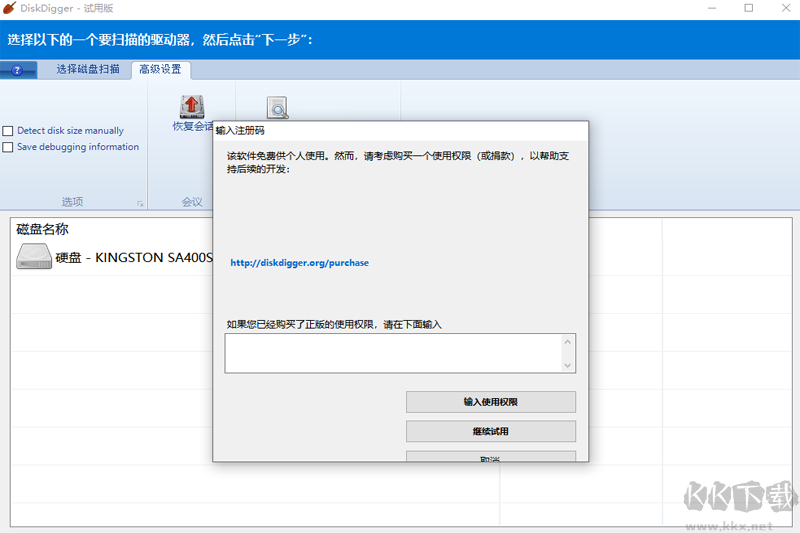Click the partially hidden 取消 button
The width and height of the screenshot is (800, 533).
[491, 456]
